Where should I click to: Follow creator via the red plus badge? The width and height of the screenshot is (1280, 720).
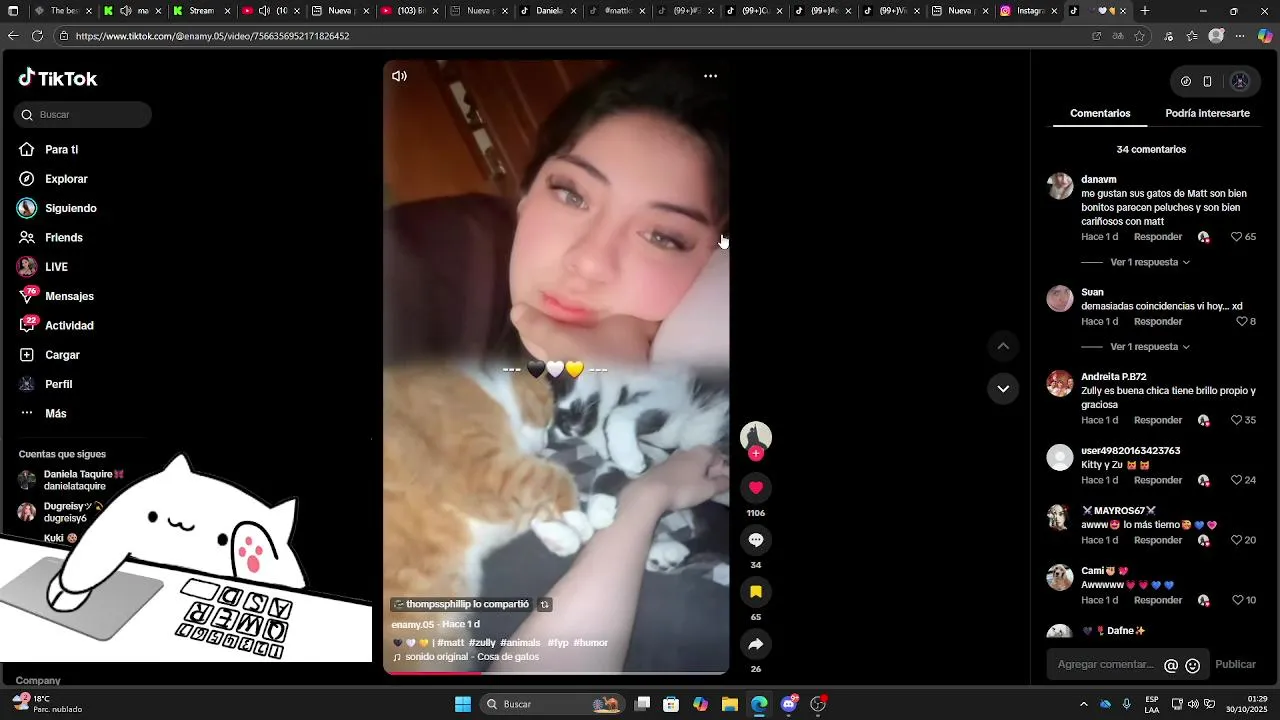pos(756,453)
